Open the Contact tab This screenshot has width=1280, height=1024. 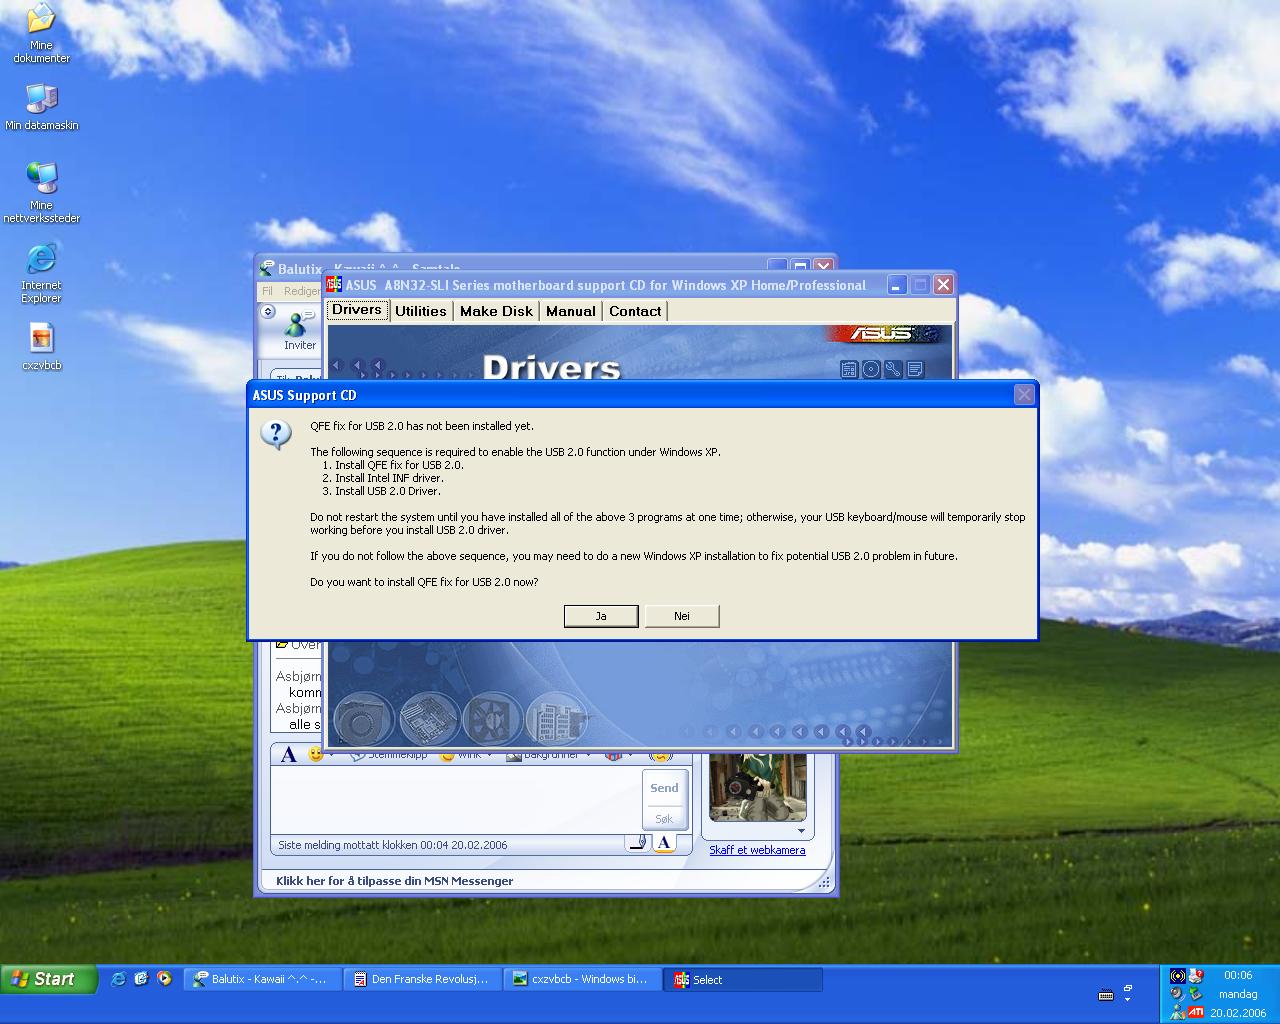[635, 311]
